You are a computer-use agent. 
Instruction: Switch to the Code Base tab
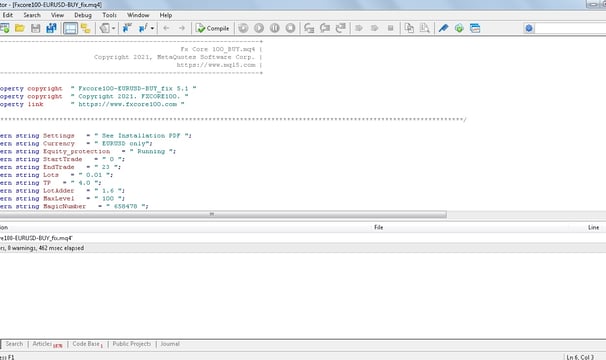tap(87, 344)
